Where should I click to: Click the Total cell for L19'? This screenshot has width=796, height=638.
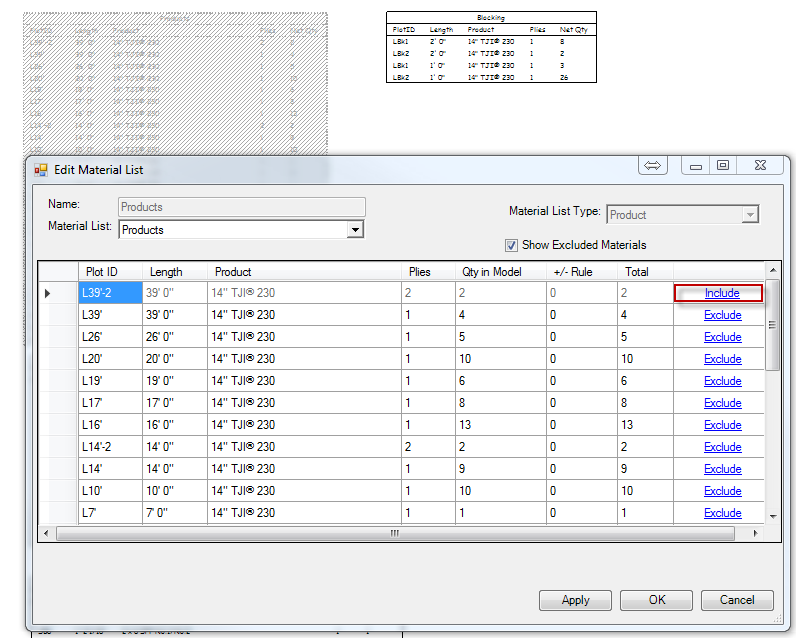pos(645,381)
